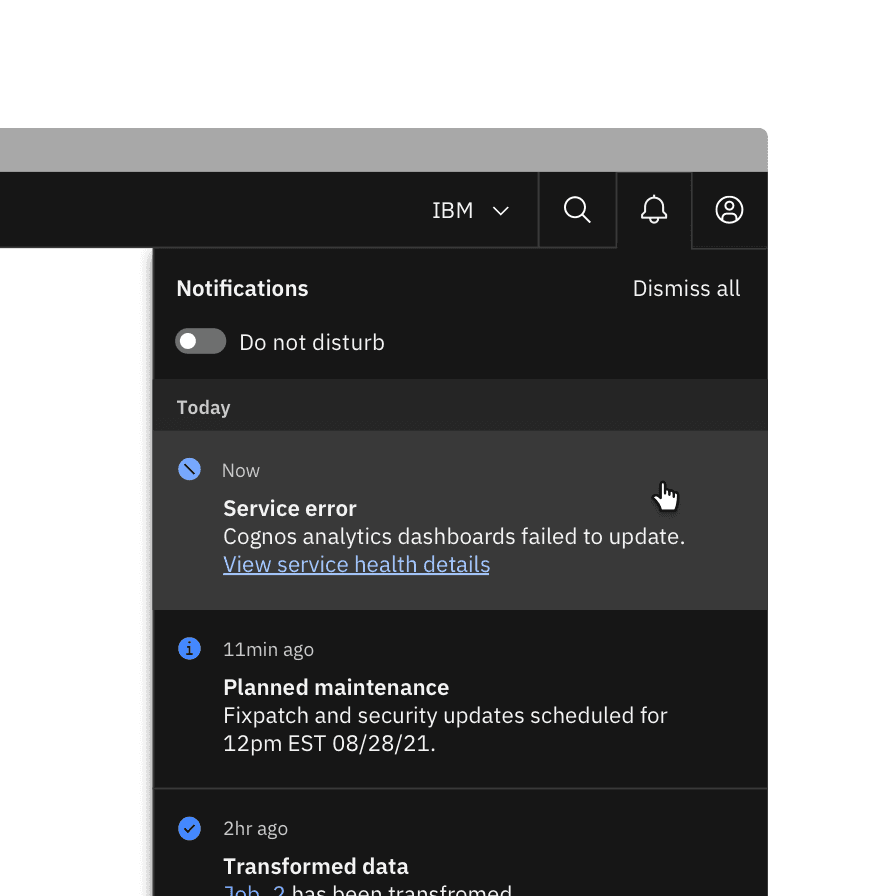Open the Transformed data notification title
Image resolution: width=896 pixels, height=896 pixels.
click(316, 866)
